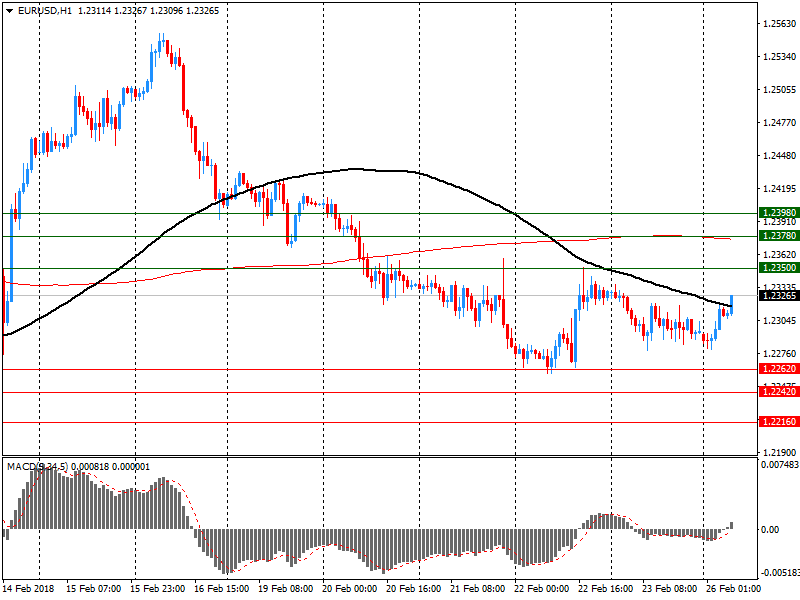Click the 1.25630 value on price scale
This screenshot has height=600, width=800.
tap(778, 23)
